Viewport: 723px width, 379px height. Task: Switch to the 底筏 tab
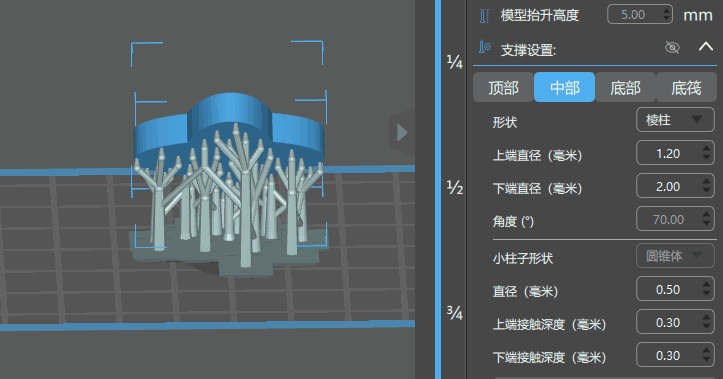(x=686, y=87)
